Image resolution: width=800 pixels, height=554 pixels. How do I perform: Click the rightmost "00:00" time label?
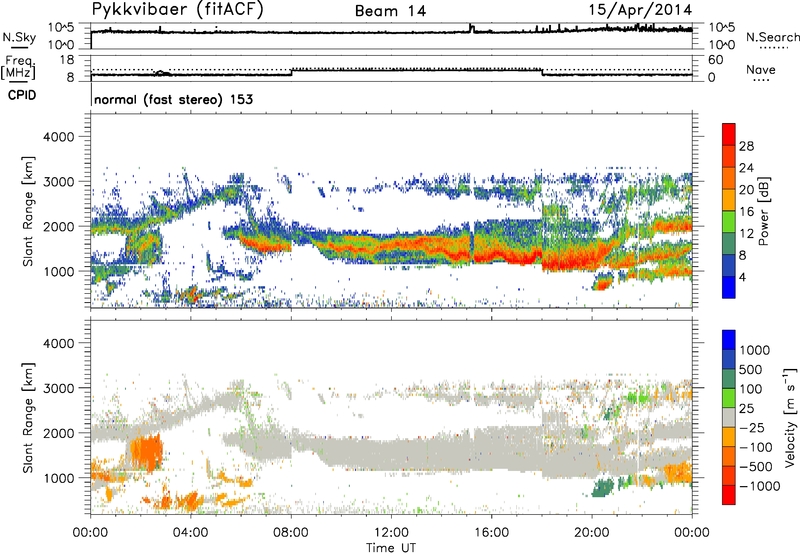click(x=692, y=533)
